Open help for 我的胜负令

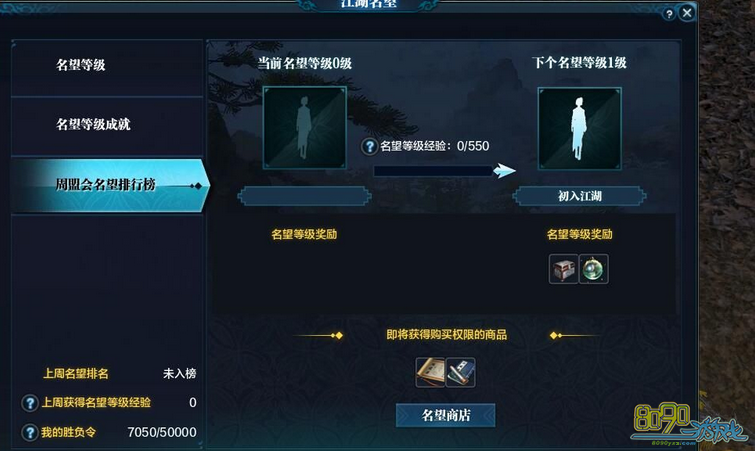(30, 432)
